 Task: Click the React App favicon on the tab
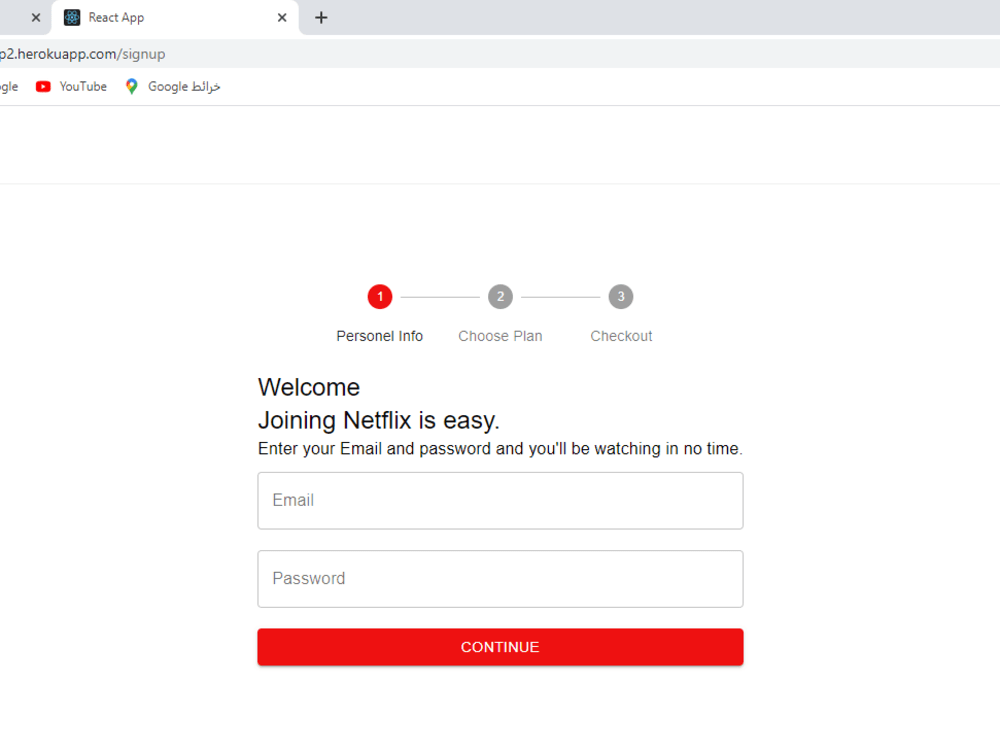tap(71, 17)
